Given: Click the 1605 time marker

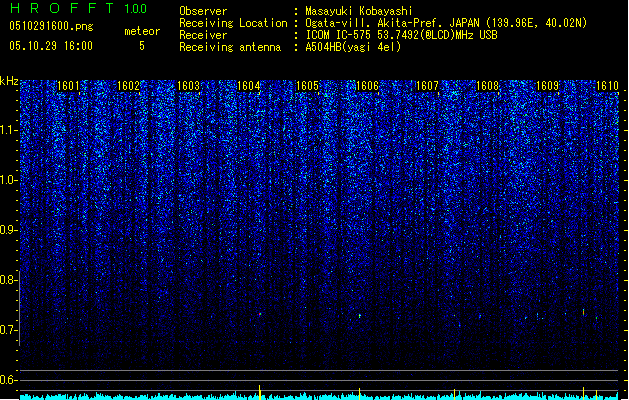Looking at the screenshot, I should [307, 86].
